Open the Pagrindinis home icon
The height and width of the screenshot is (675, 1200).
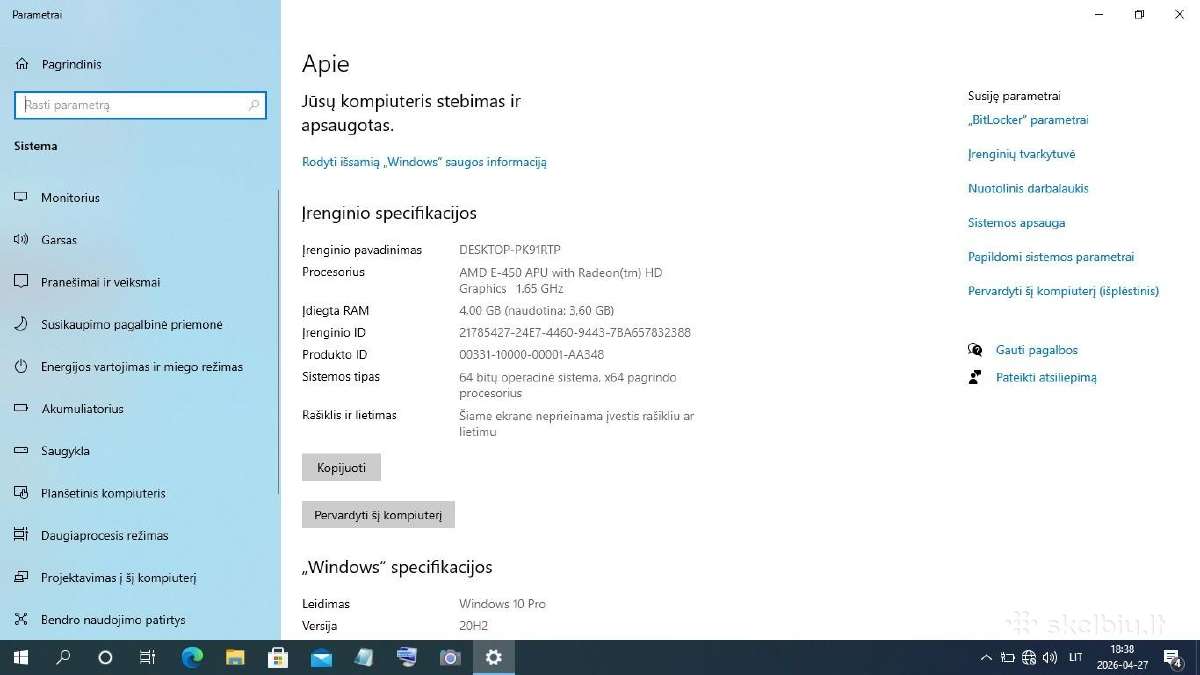pyautogui.click(x=21, y=64)
